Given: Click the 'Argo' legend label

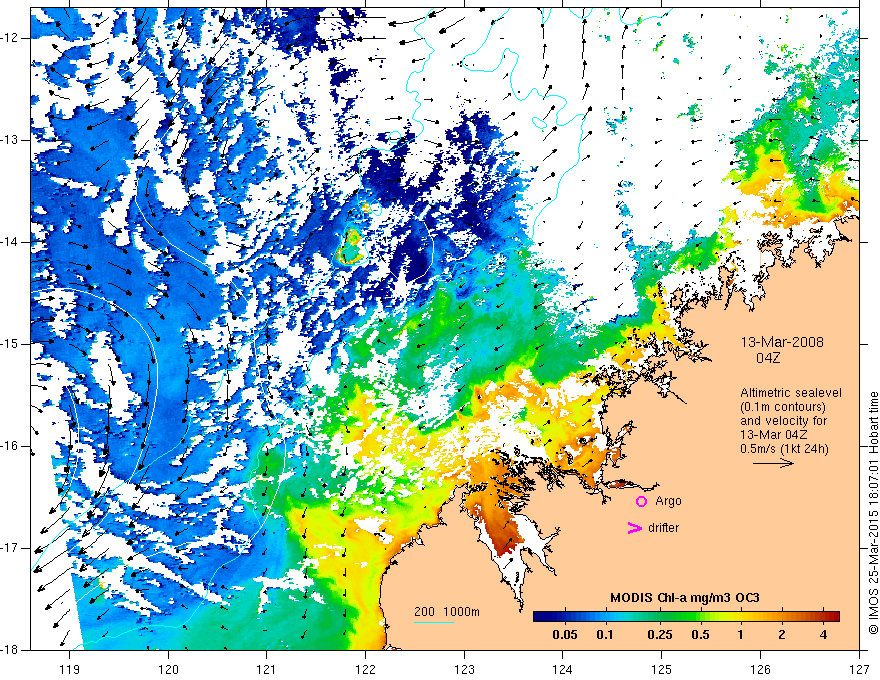Looking at the screenshot, I should 668,501.
